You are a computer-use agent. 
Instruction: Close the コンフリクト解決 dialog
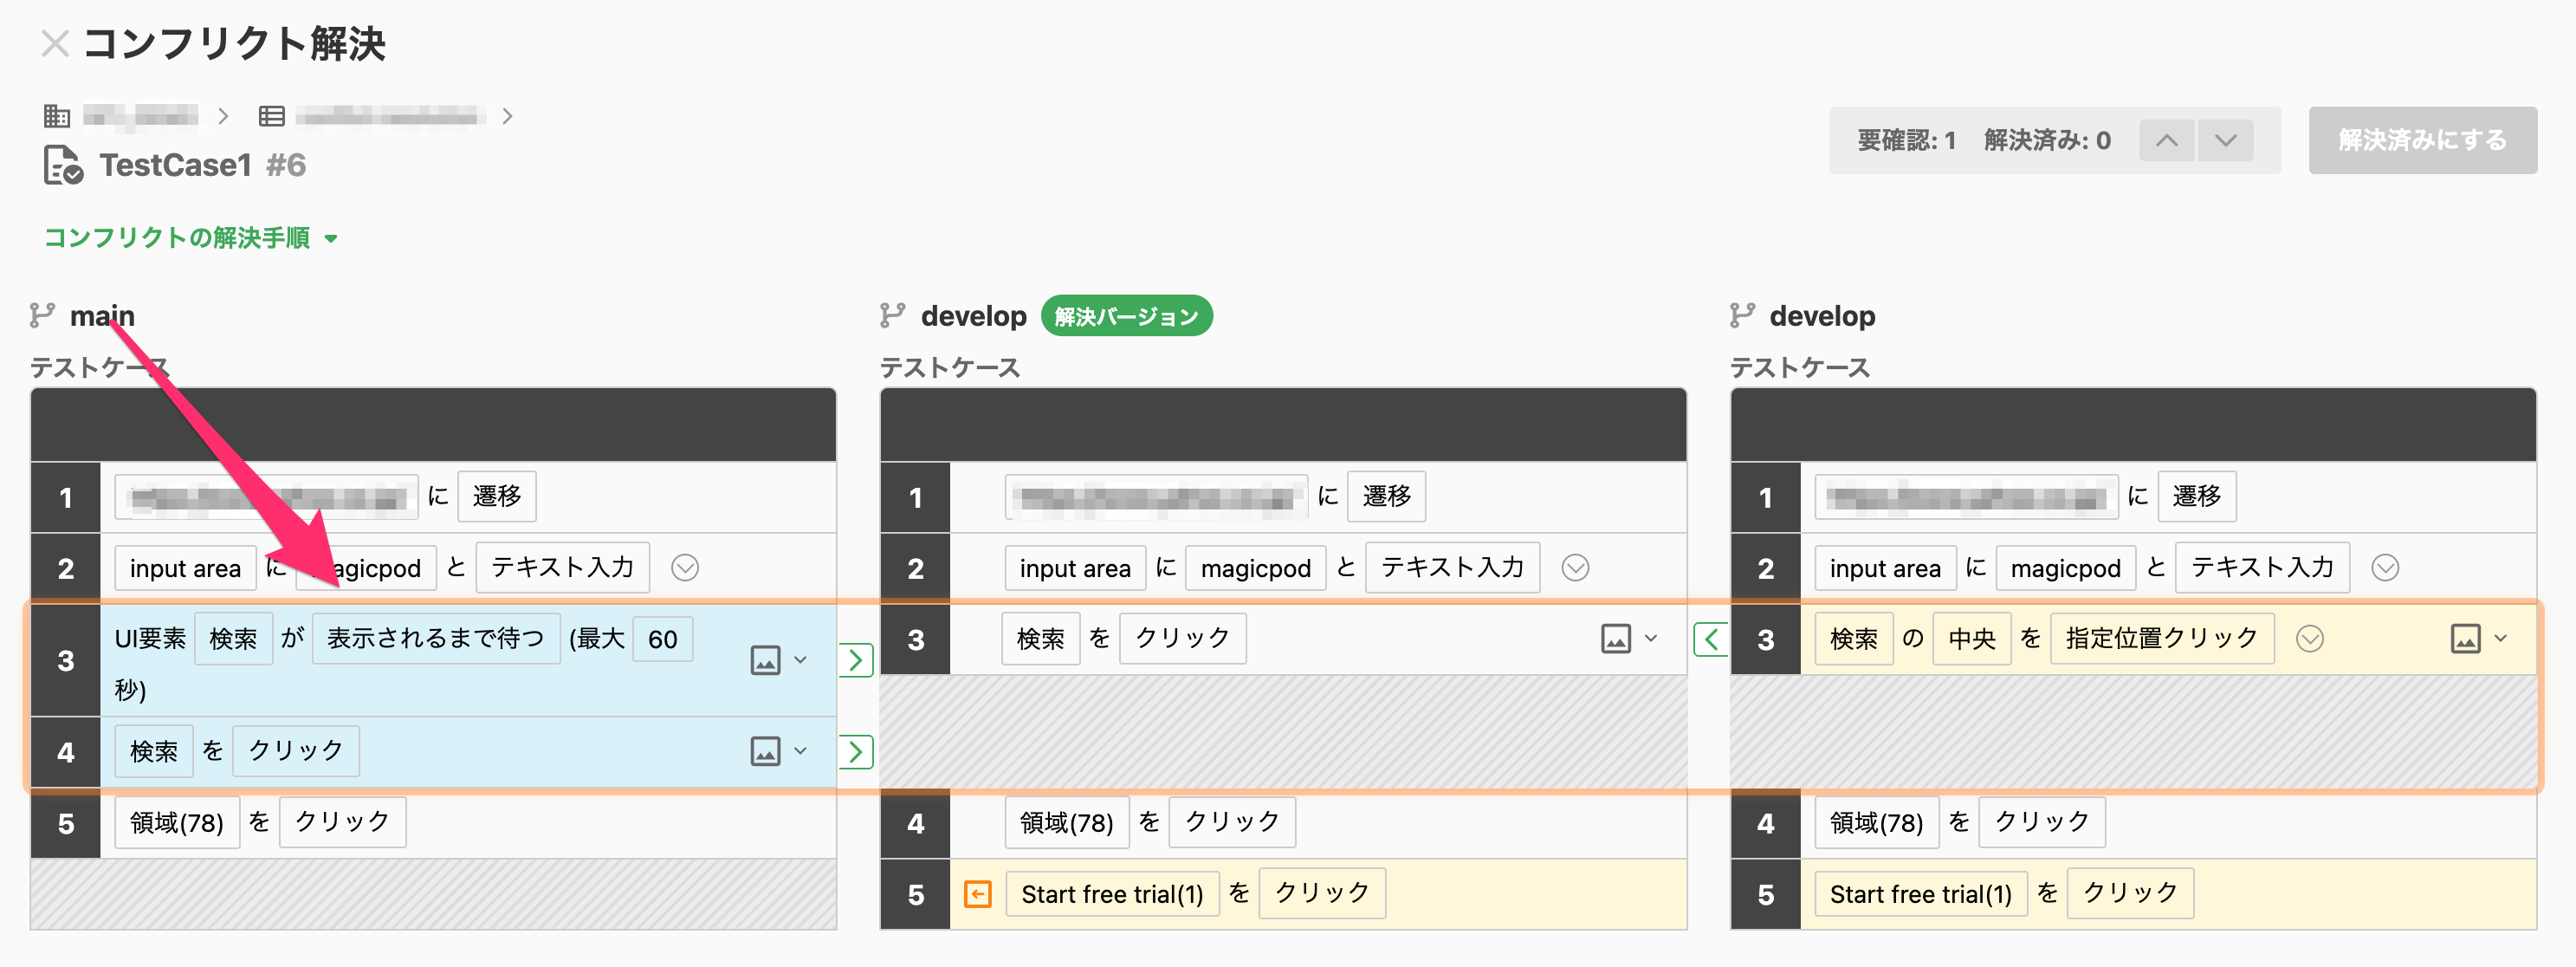click(55, 44)
